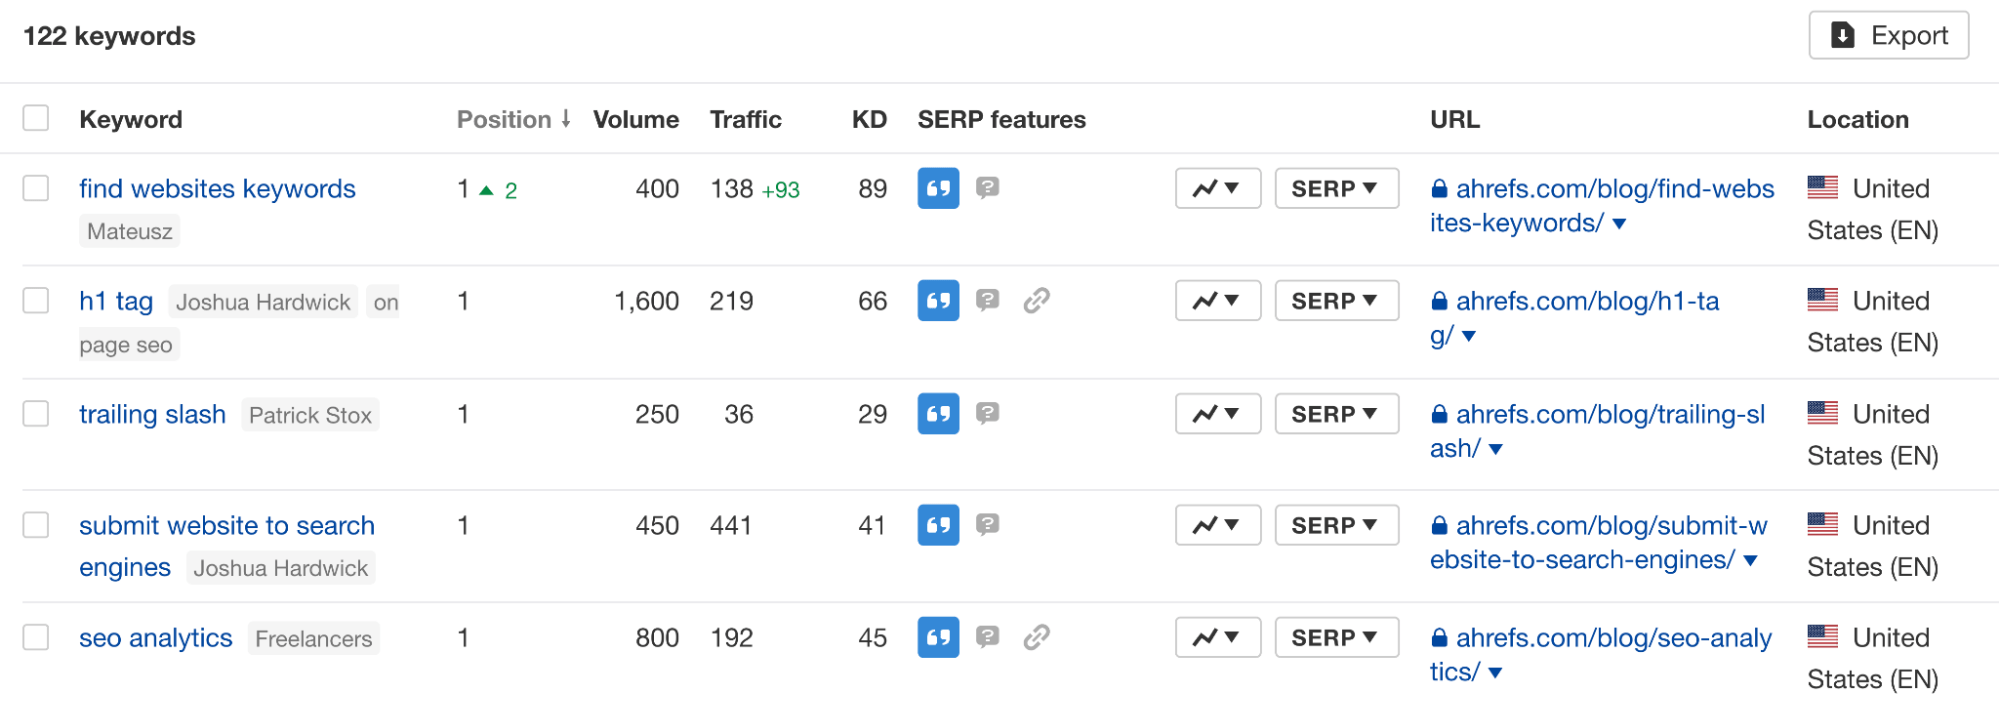Click the 'people also ask' icon for 'seo analytics'

tap(988, 637)
